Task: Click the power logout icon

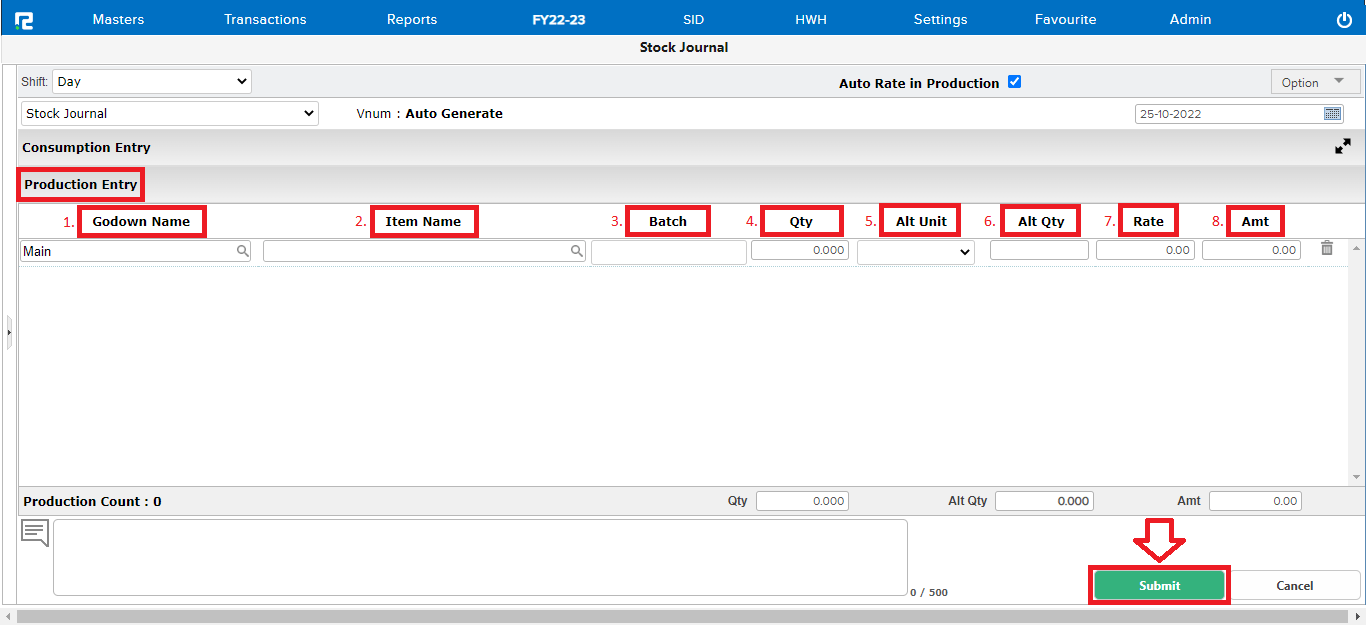Action: [x=1344, y=20]
